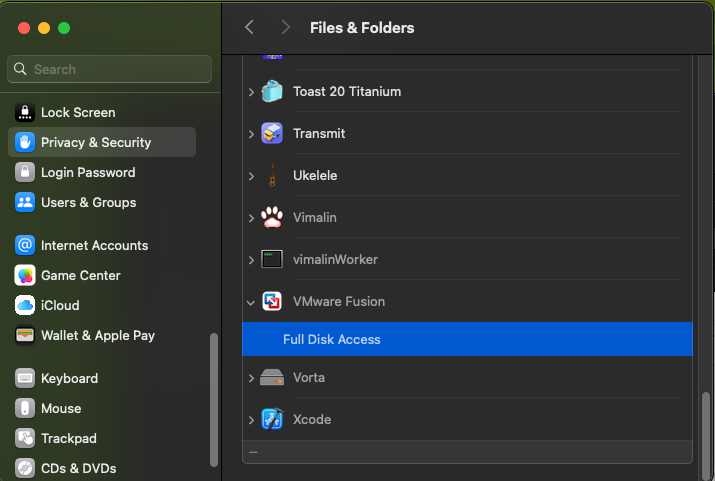
Task: Expand the Vimalin row chevron
Action: pos(251,218)
